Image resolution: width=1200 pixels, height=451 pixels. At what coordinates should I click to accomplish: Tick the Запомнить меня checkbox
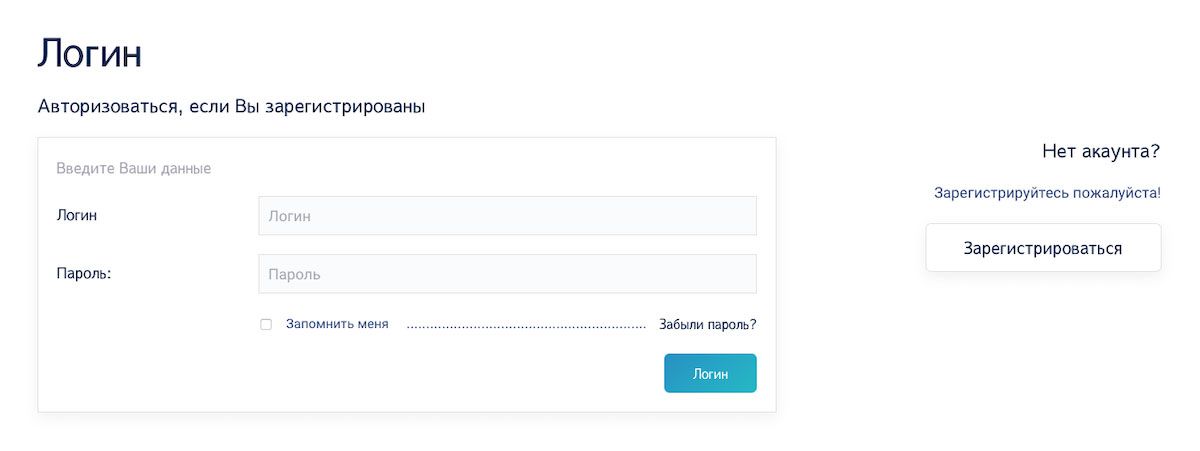(x=266, y=325)
